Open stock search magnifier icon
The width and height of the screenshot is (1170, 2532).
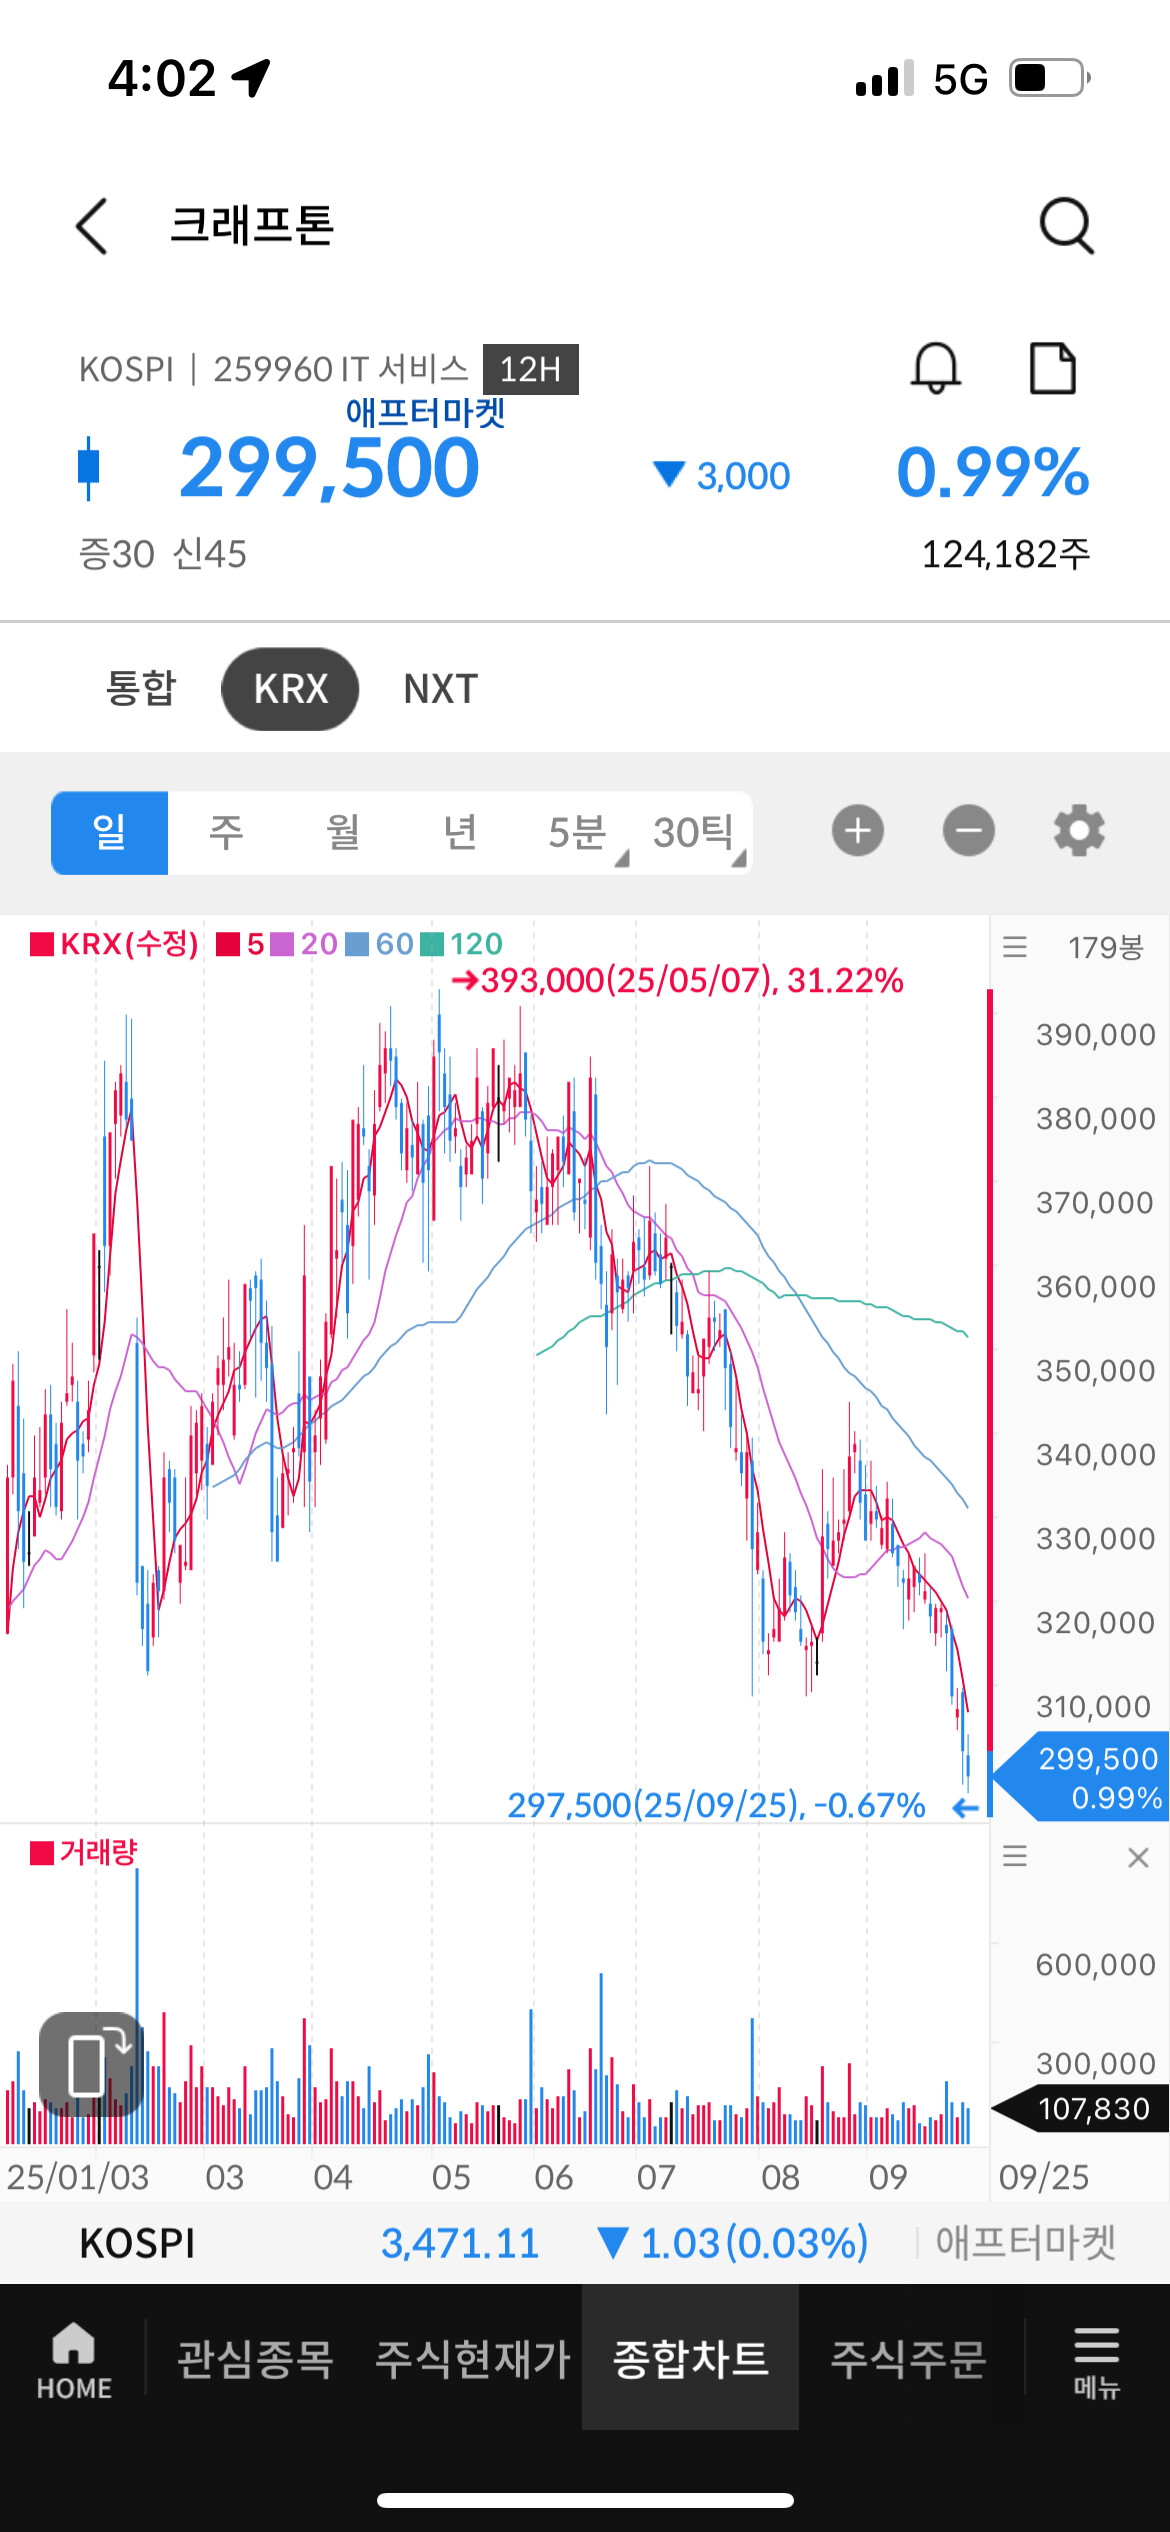(1066, 225)
